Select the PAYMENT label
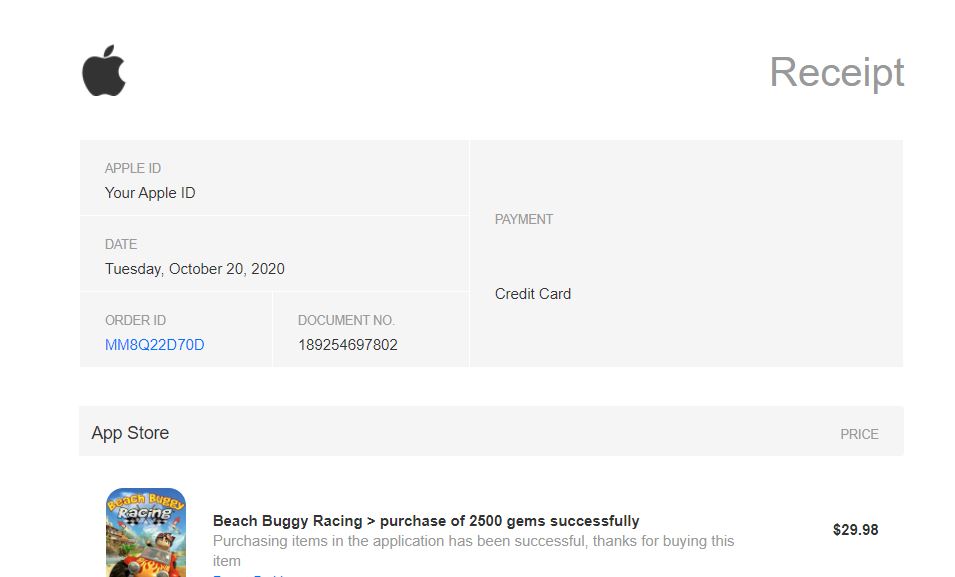 click(x=524, y=219)
